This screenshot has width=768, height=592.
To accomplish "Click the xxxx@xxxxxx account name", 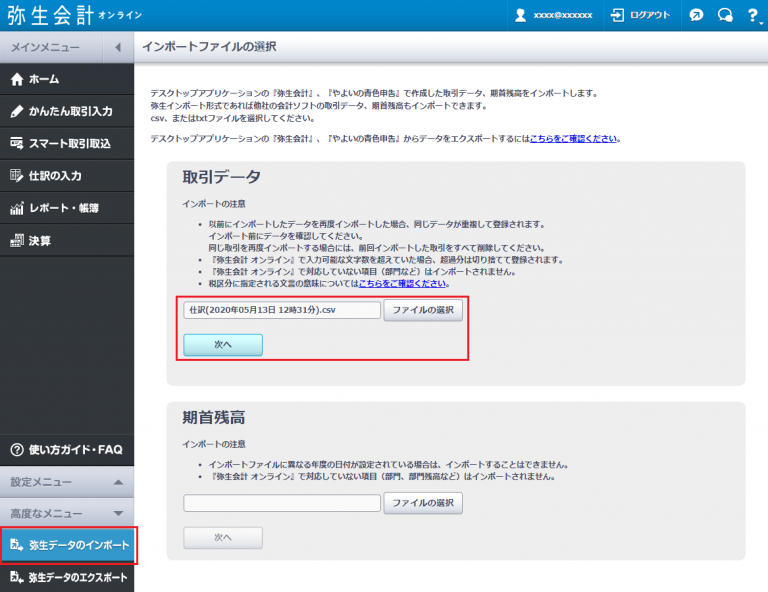I will coord(563,16).
